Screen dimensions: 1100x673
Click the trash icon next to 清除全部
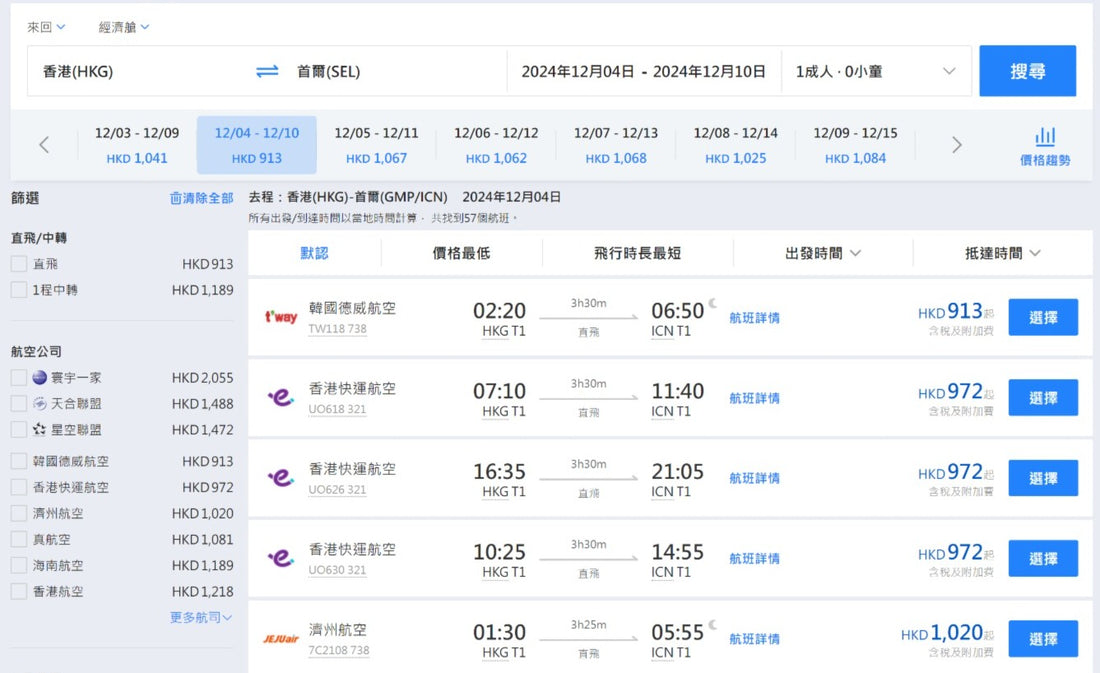(x=176, y=199)
